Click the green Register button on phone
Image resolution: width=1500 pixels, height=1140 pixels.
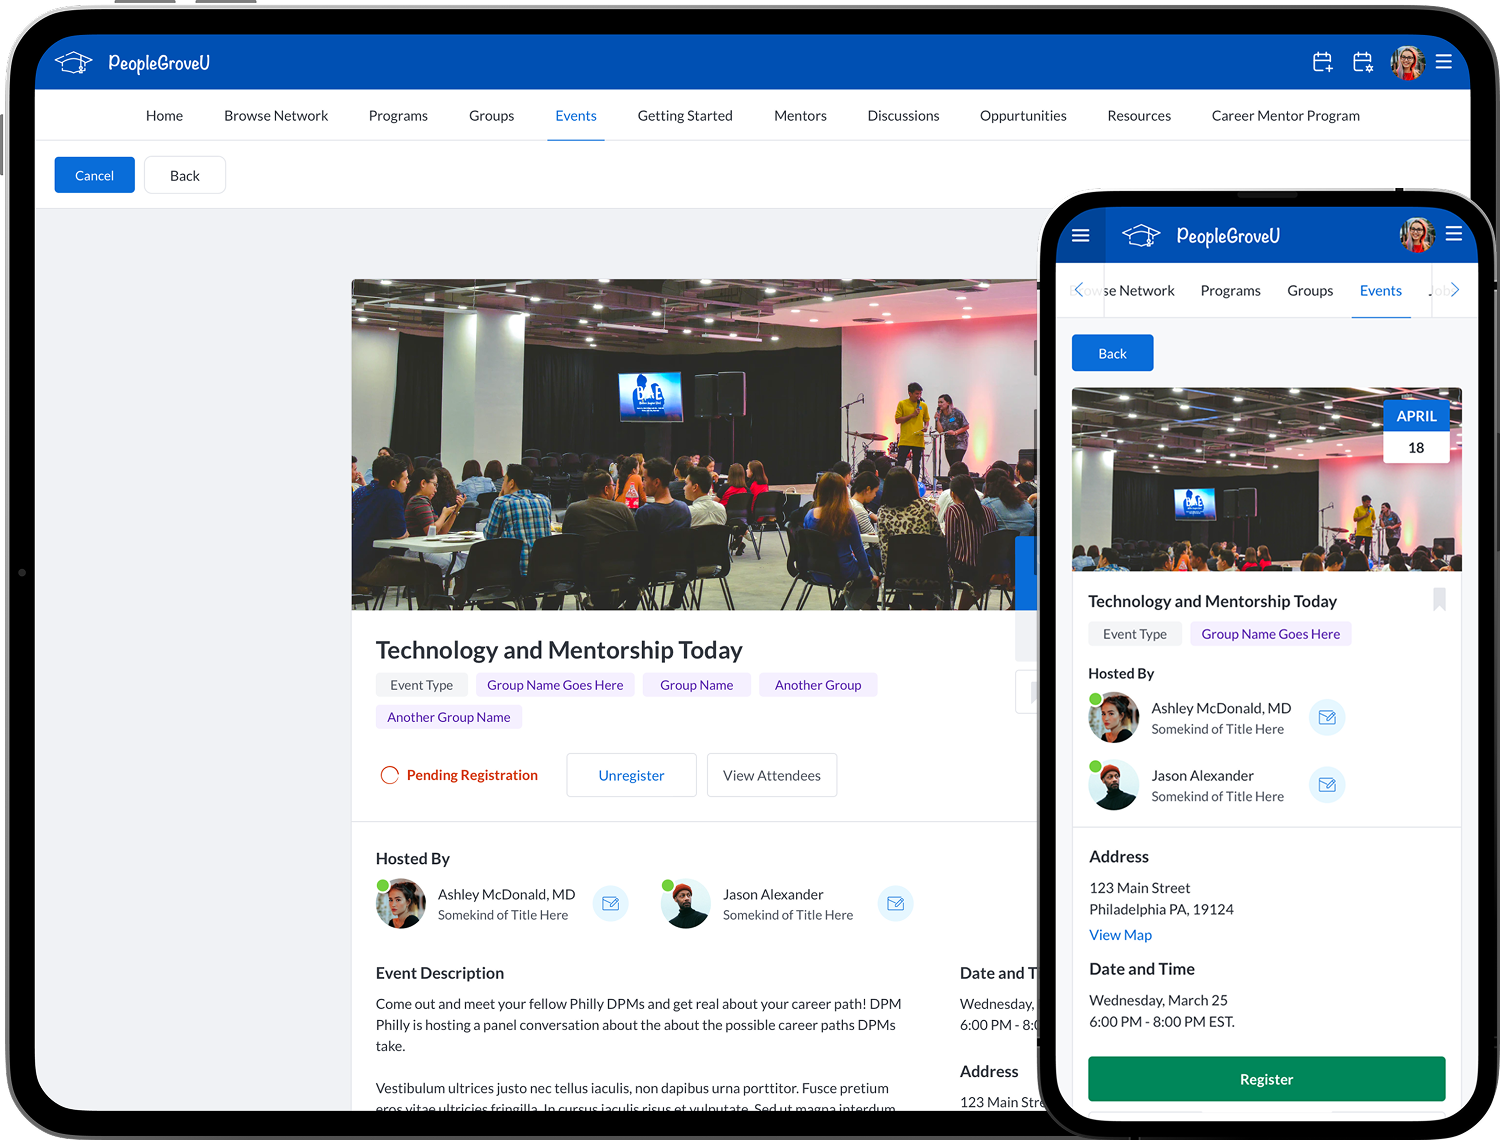pyautogui.click(x=1266, y=1079)
